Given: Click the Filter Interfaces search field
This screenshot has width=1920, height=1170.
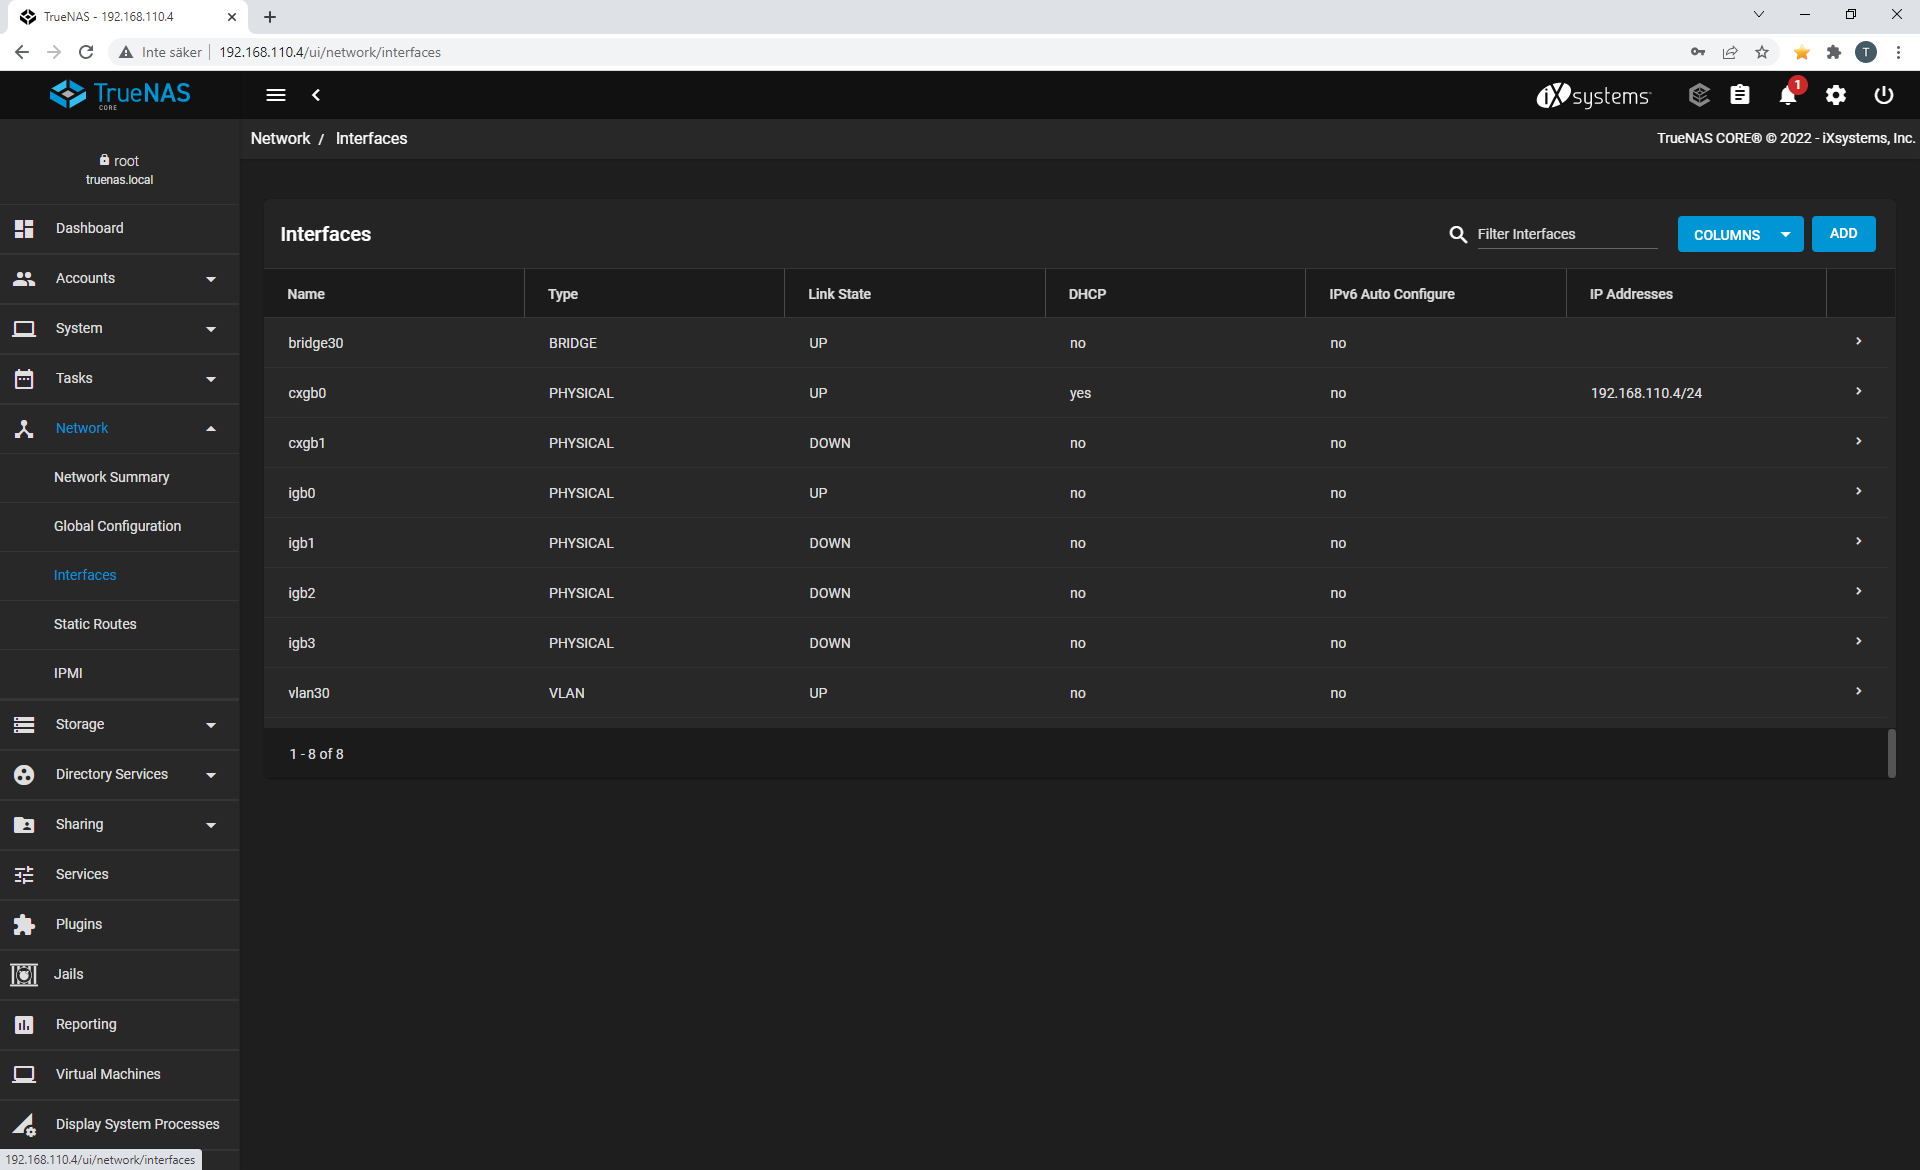Looking at the screenshot, I should (x=1566, y=234).
